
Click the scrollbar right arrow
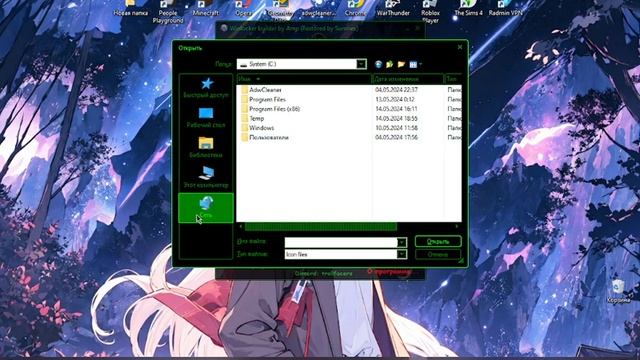click(x=457, y=227)
